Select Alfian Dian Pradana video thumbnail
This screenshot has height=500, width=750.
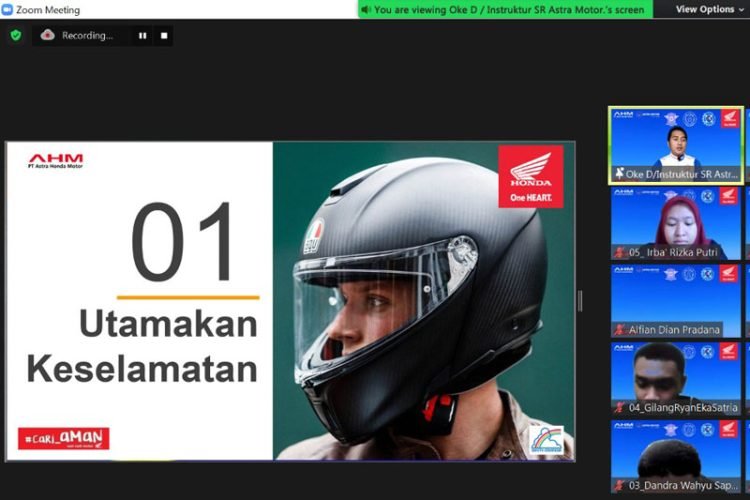(x=676, y=301)
